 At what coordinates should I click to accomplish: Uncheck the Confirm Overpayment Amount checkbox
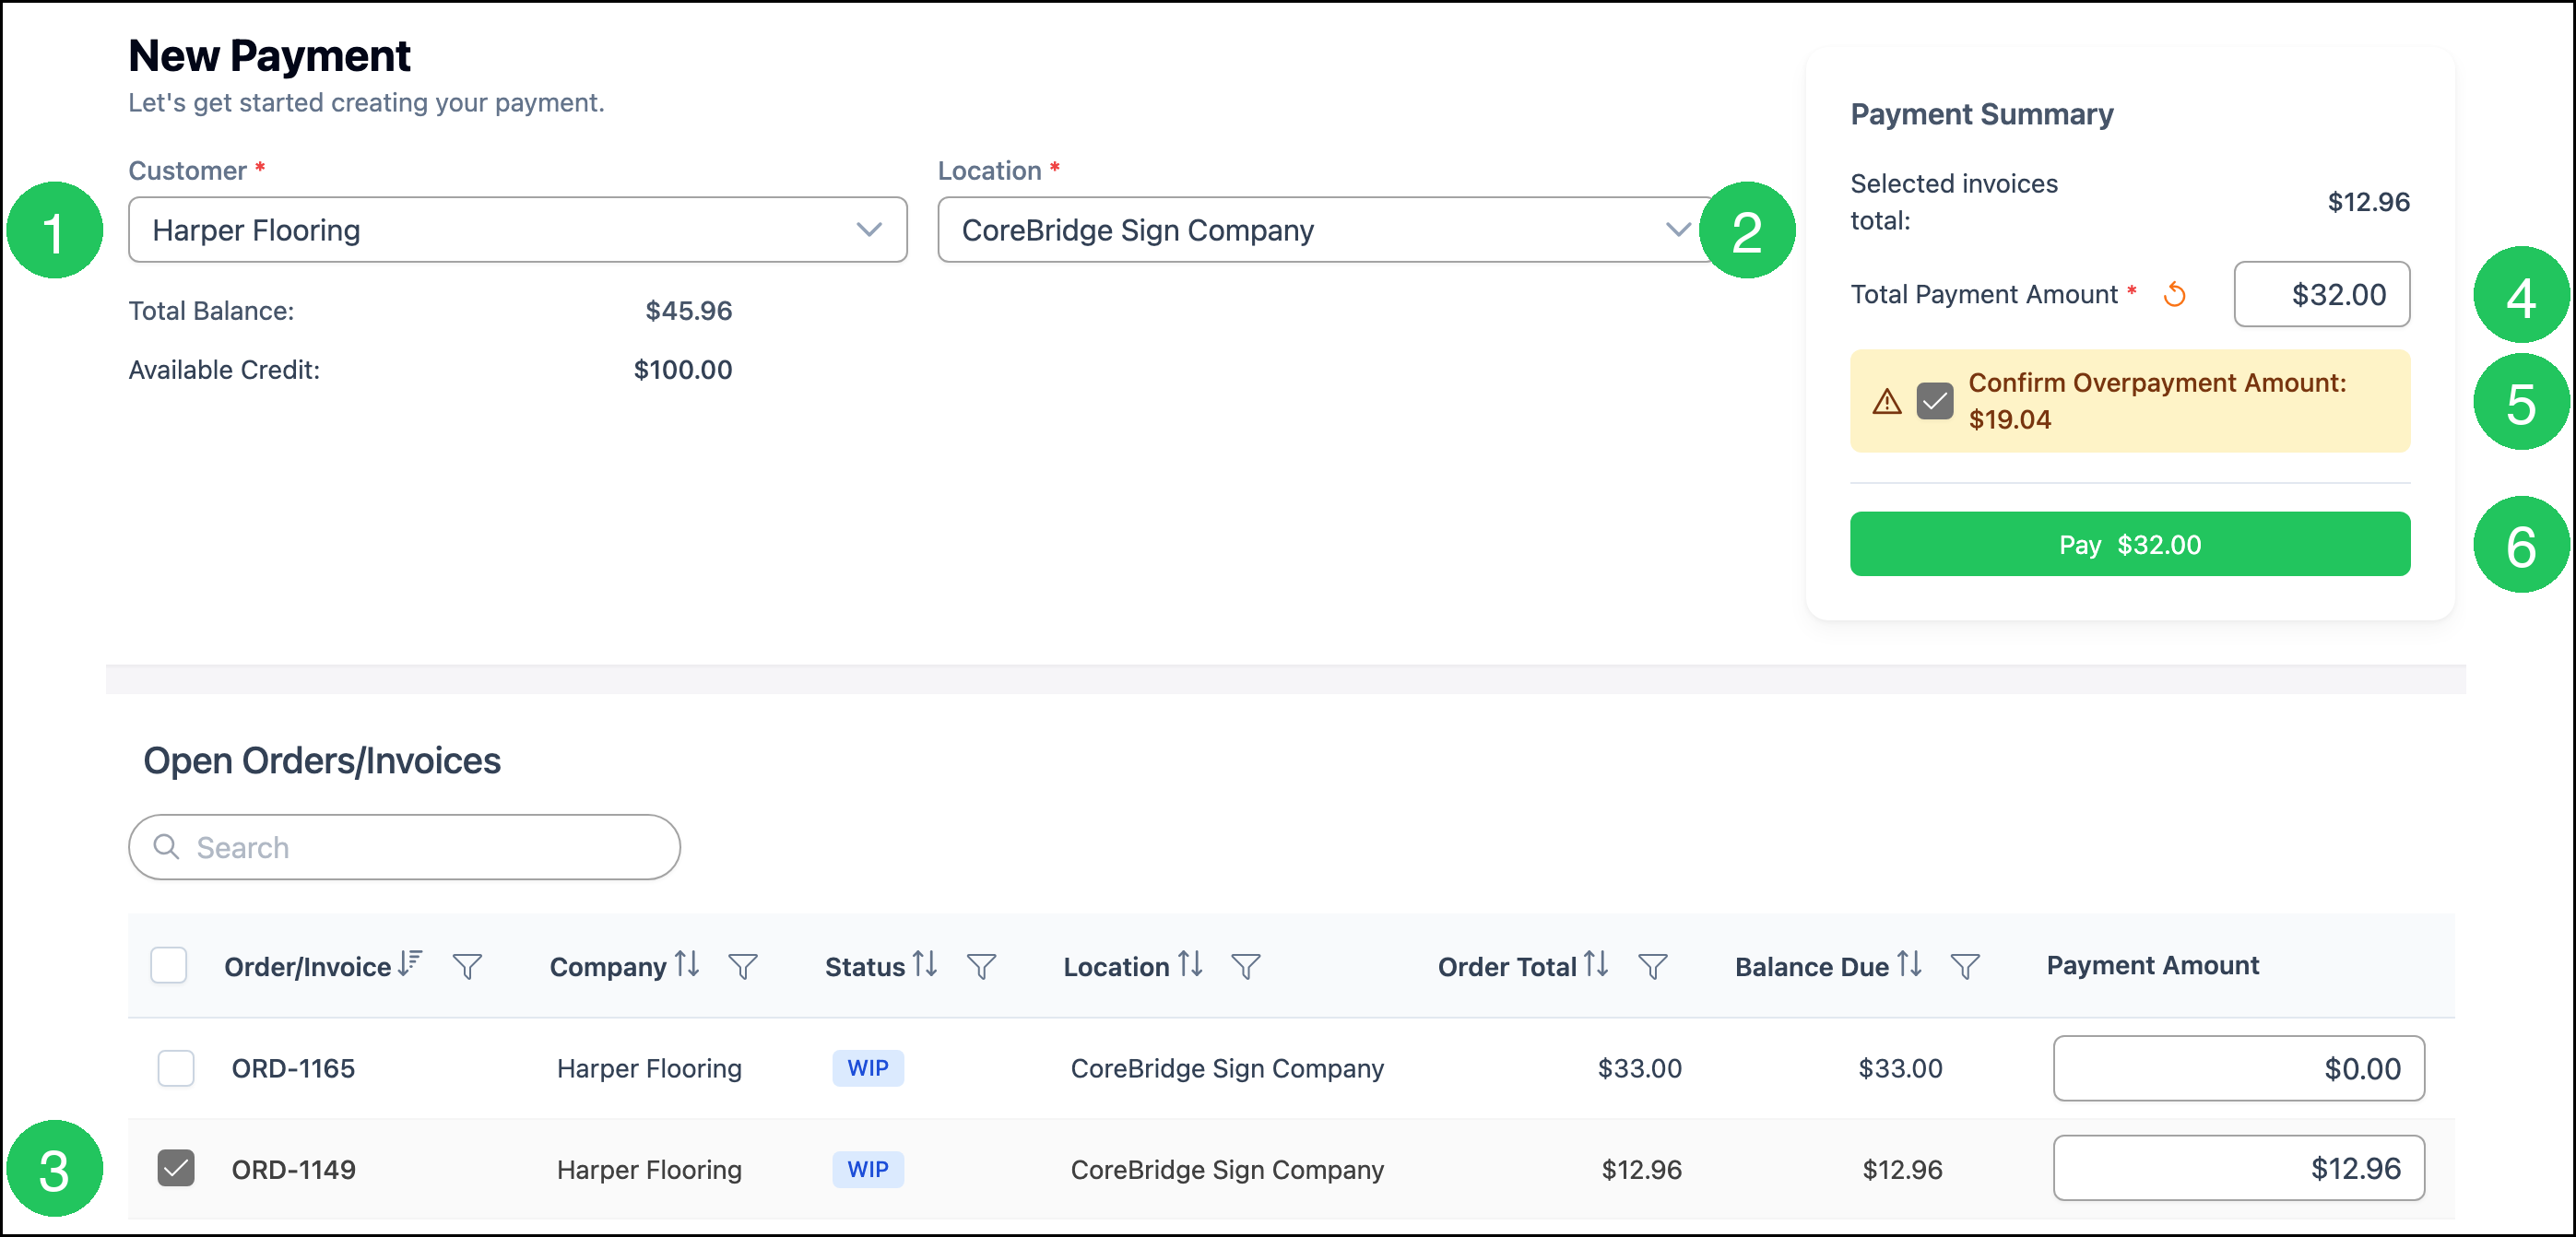[x=1935, y=401]
